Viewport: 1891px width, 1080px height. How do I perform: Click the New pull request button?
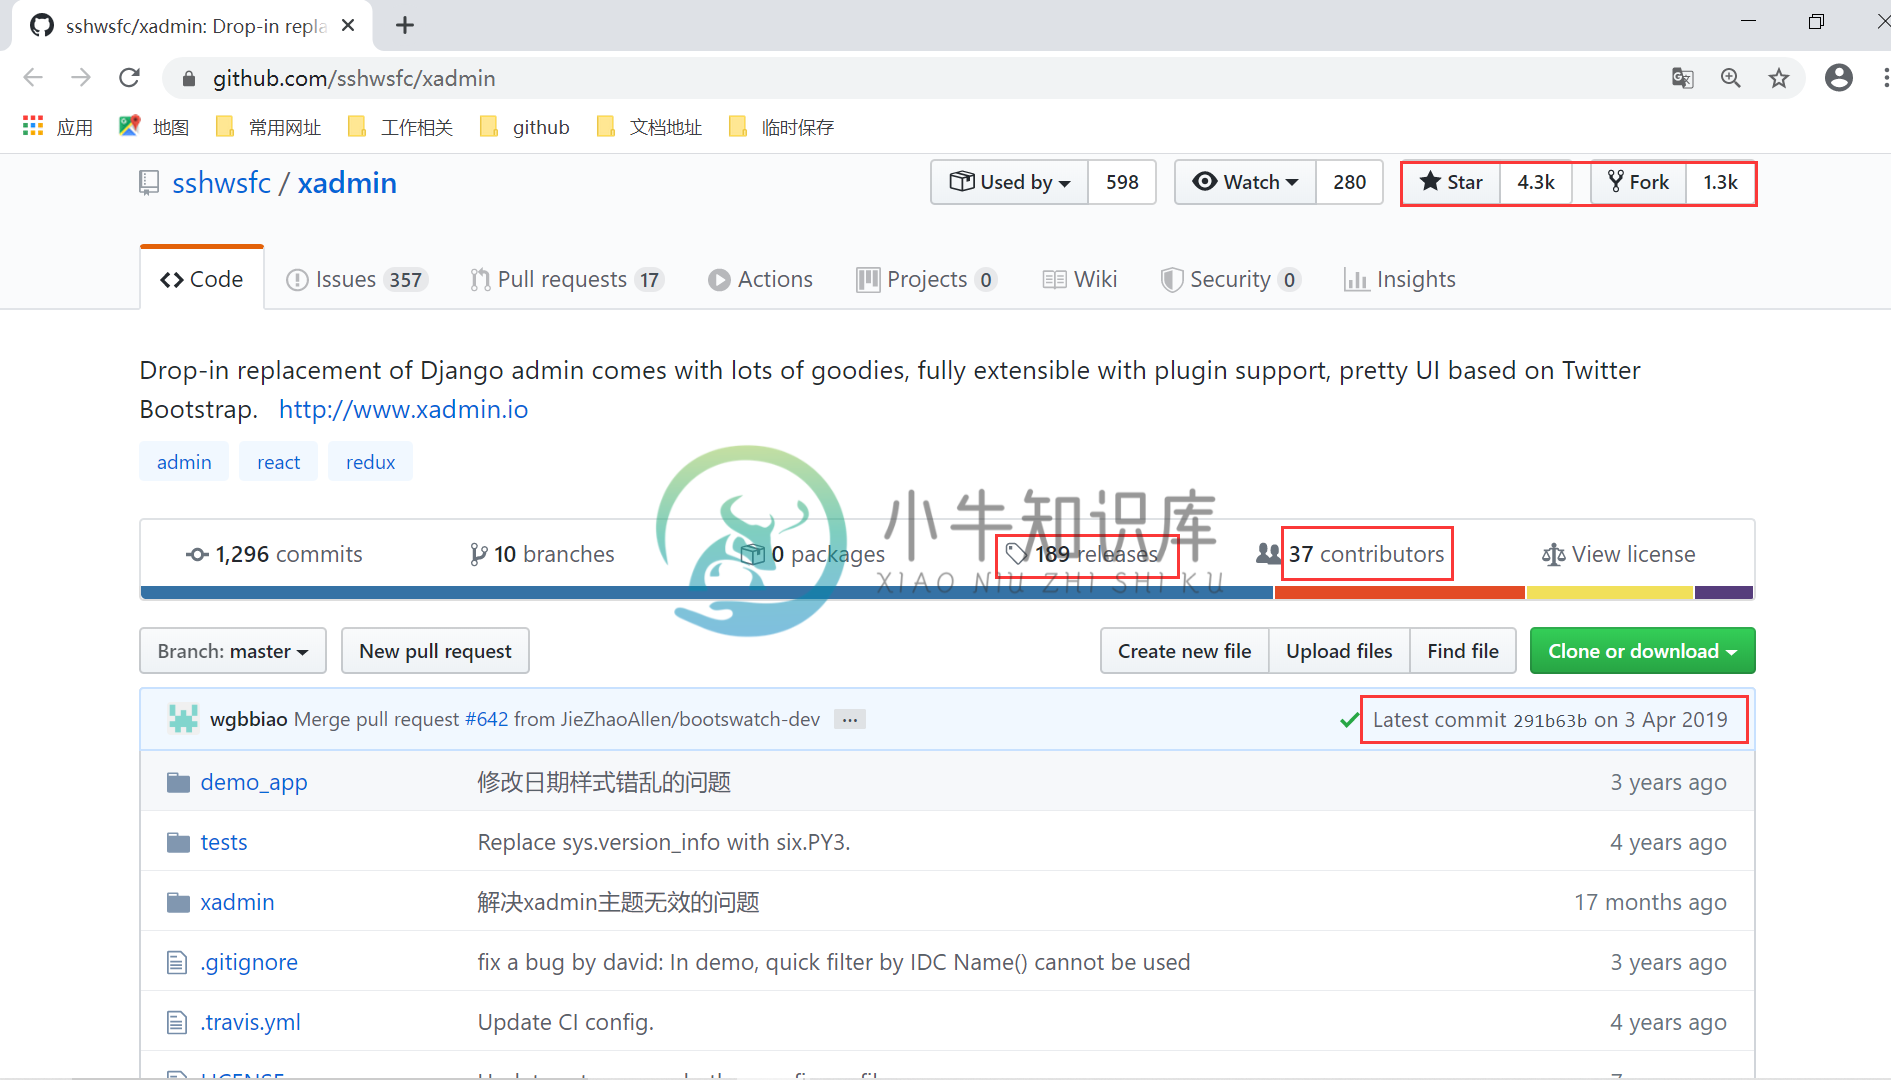[x=435, y=651]
